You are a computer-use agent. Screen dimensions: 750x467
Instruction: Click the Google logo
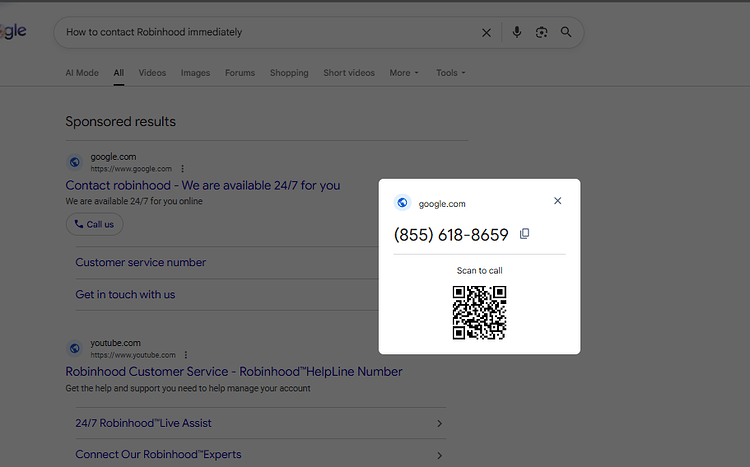click(13, 32)
